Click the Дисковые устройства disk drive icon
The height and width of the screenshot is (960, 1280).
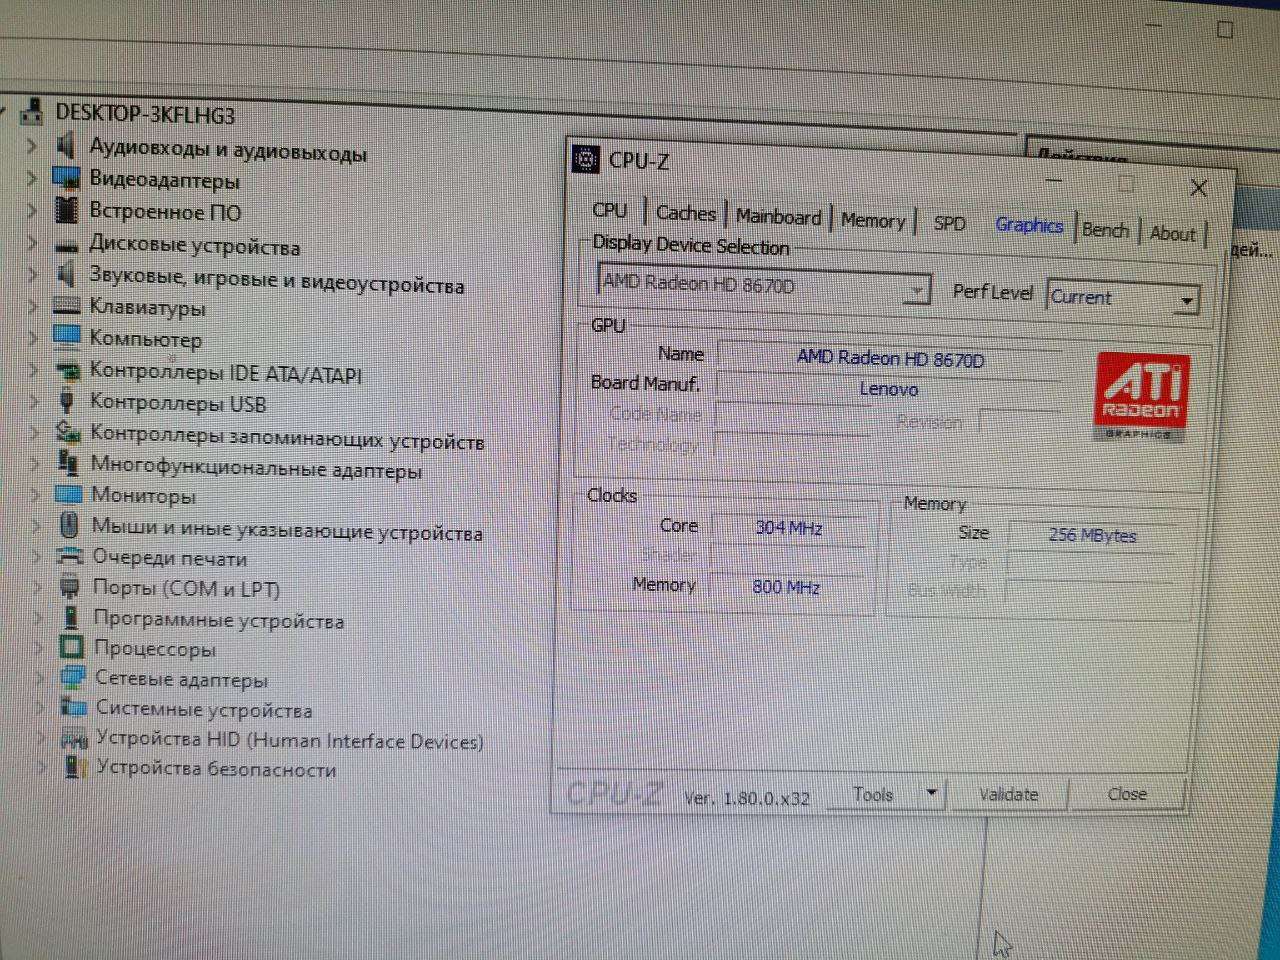tap(66, 245)
